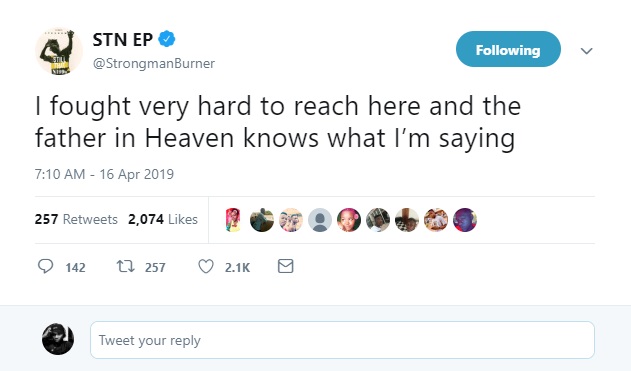Click the 142 replies count

(75, 268)
